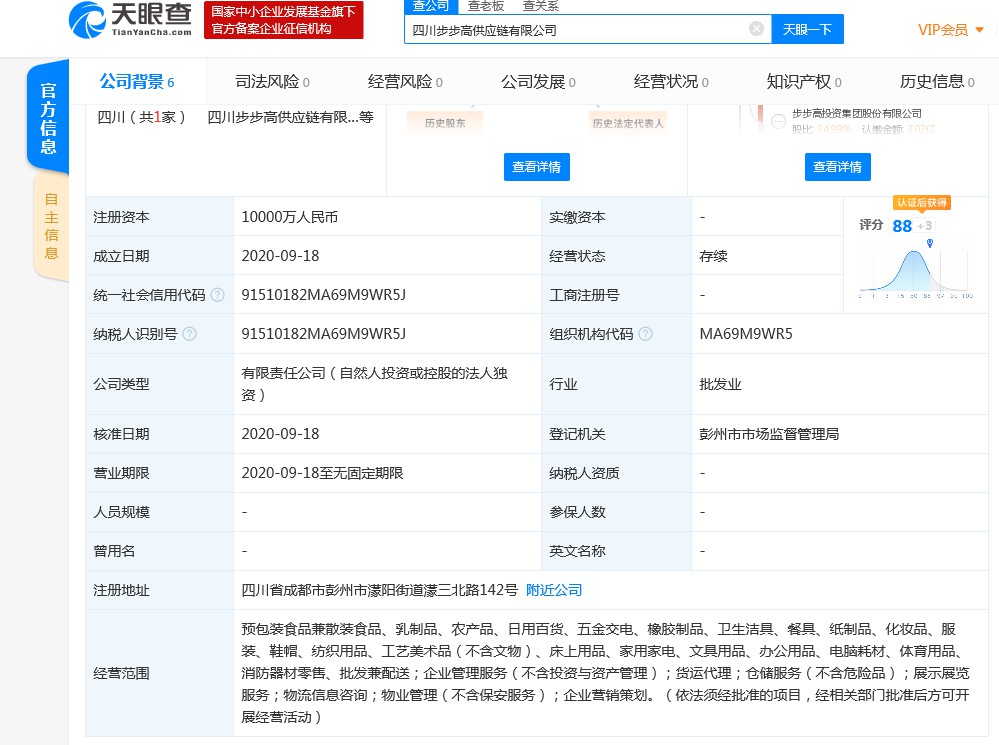Switch to 司法风险 tab
The height and width of the screenshot is (745, 999).
[273, 82]
